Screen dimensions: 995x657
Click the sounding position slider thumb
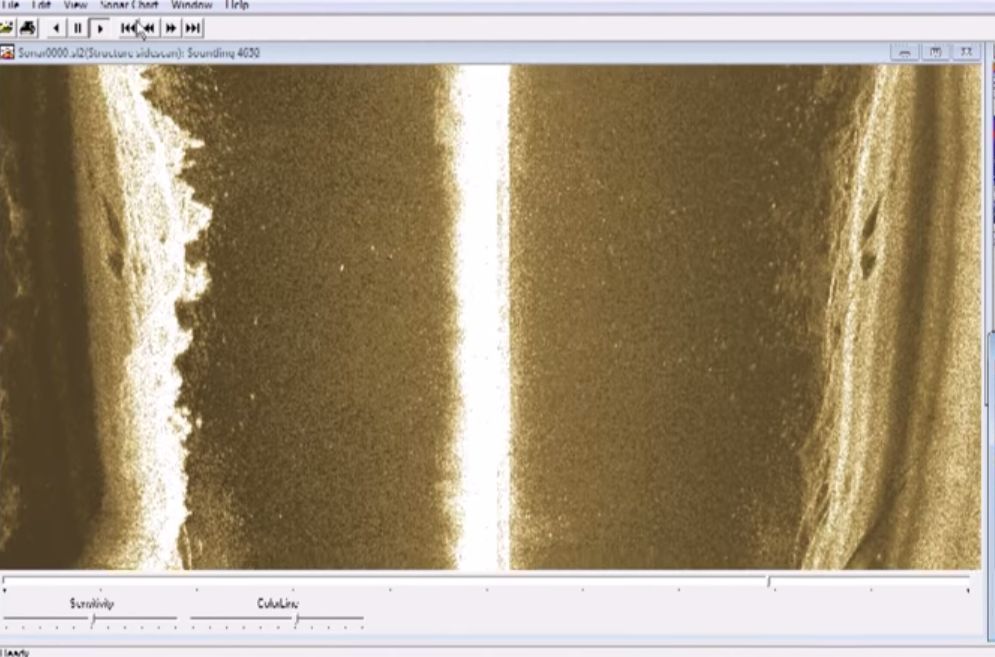pyautogui.click(x=768, y=581)
